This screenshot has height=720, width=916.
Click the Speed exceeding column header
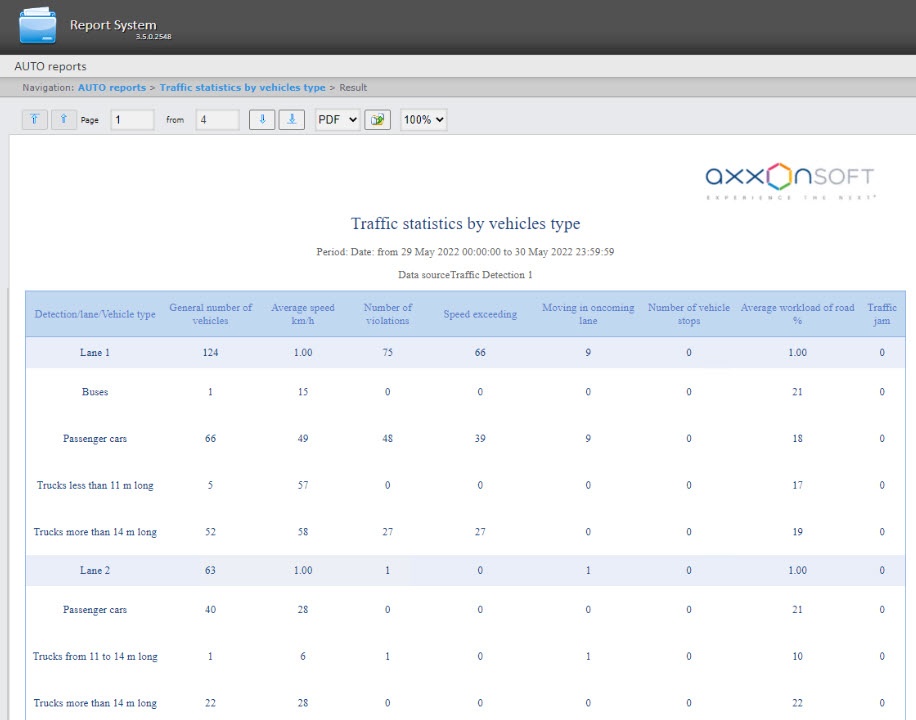[x=480, y=314]
